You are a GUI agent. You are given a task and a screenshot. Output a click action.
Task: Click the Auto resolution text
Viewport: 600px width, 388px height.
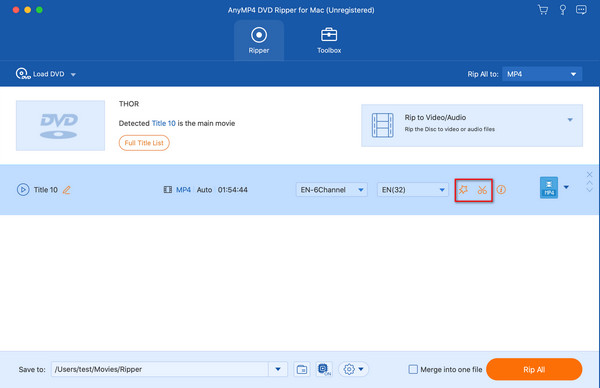(204, 190)
